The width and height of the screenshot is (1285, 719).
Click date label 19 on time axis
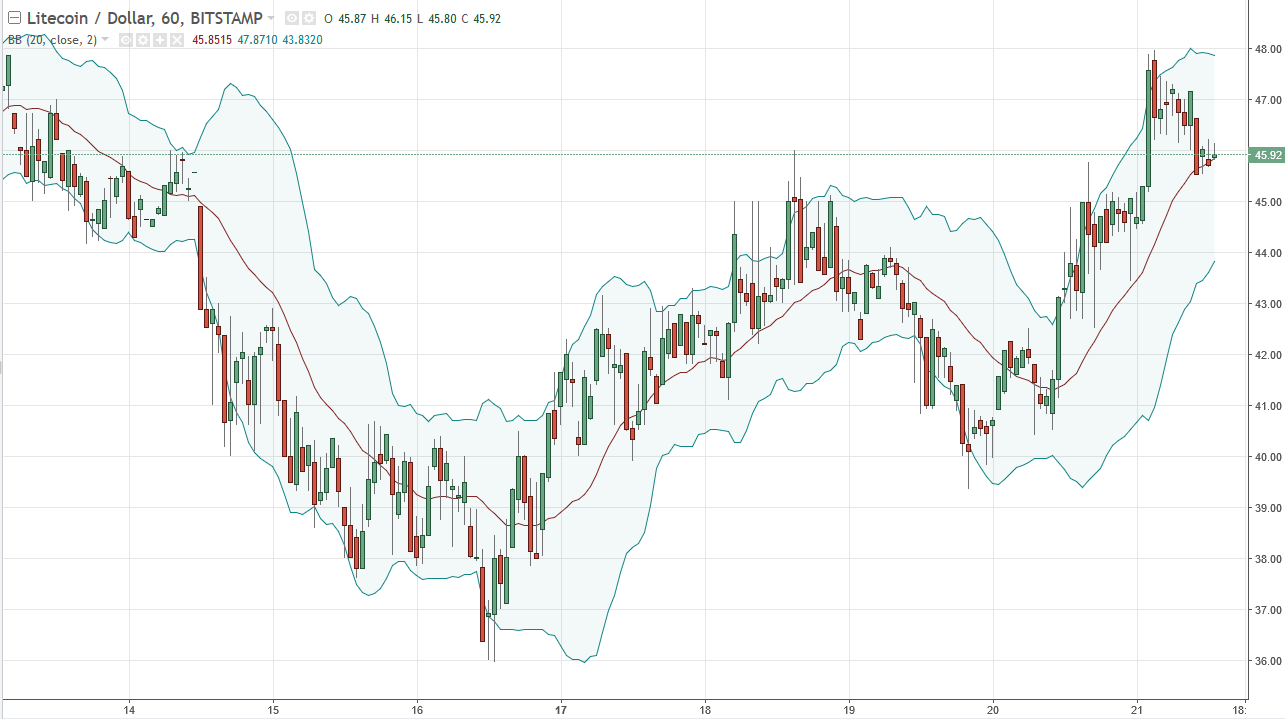pyautogui.click(x=849, y=710)
